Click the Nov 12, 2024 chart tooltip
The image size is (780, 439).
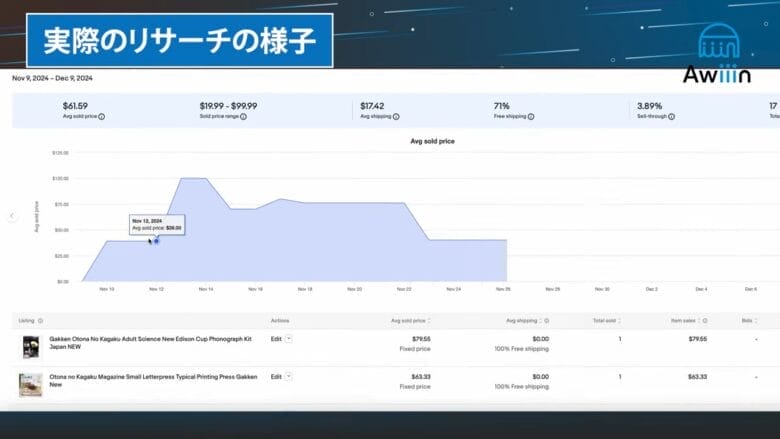point(157,224)
